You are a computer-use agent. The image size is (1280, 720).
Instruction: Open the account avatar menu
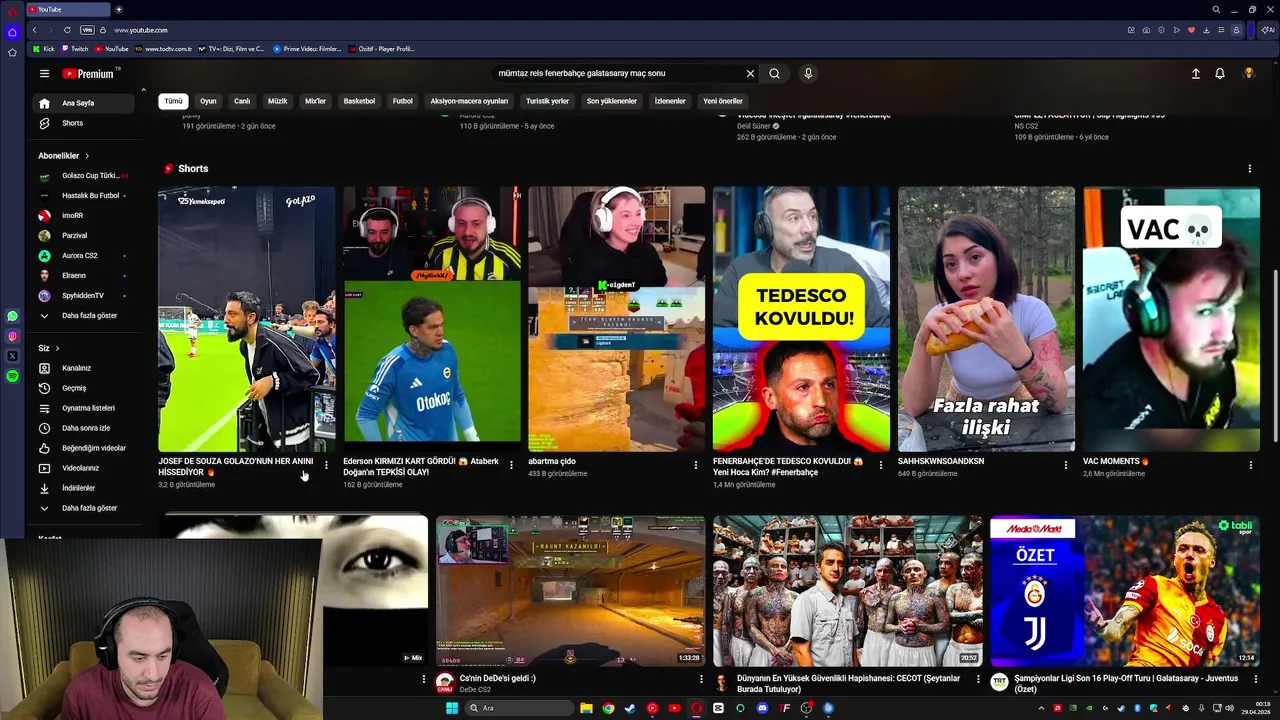pyautogui.click(x=1249, y=73)
